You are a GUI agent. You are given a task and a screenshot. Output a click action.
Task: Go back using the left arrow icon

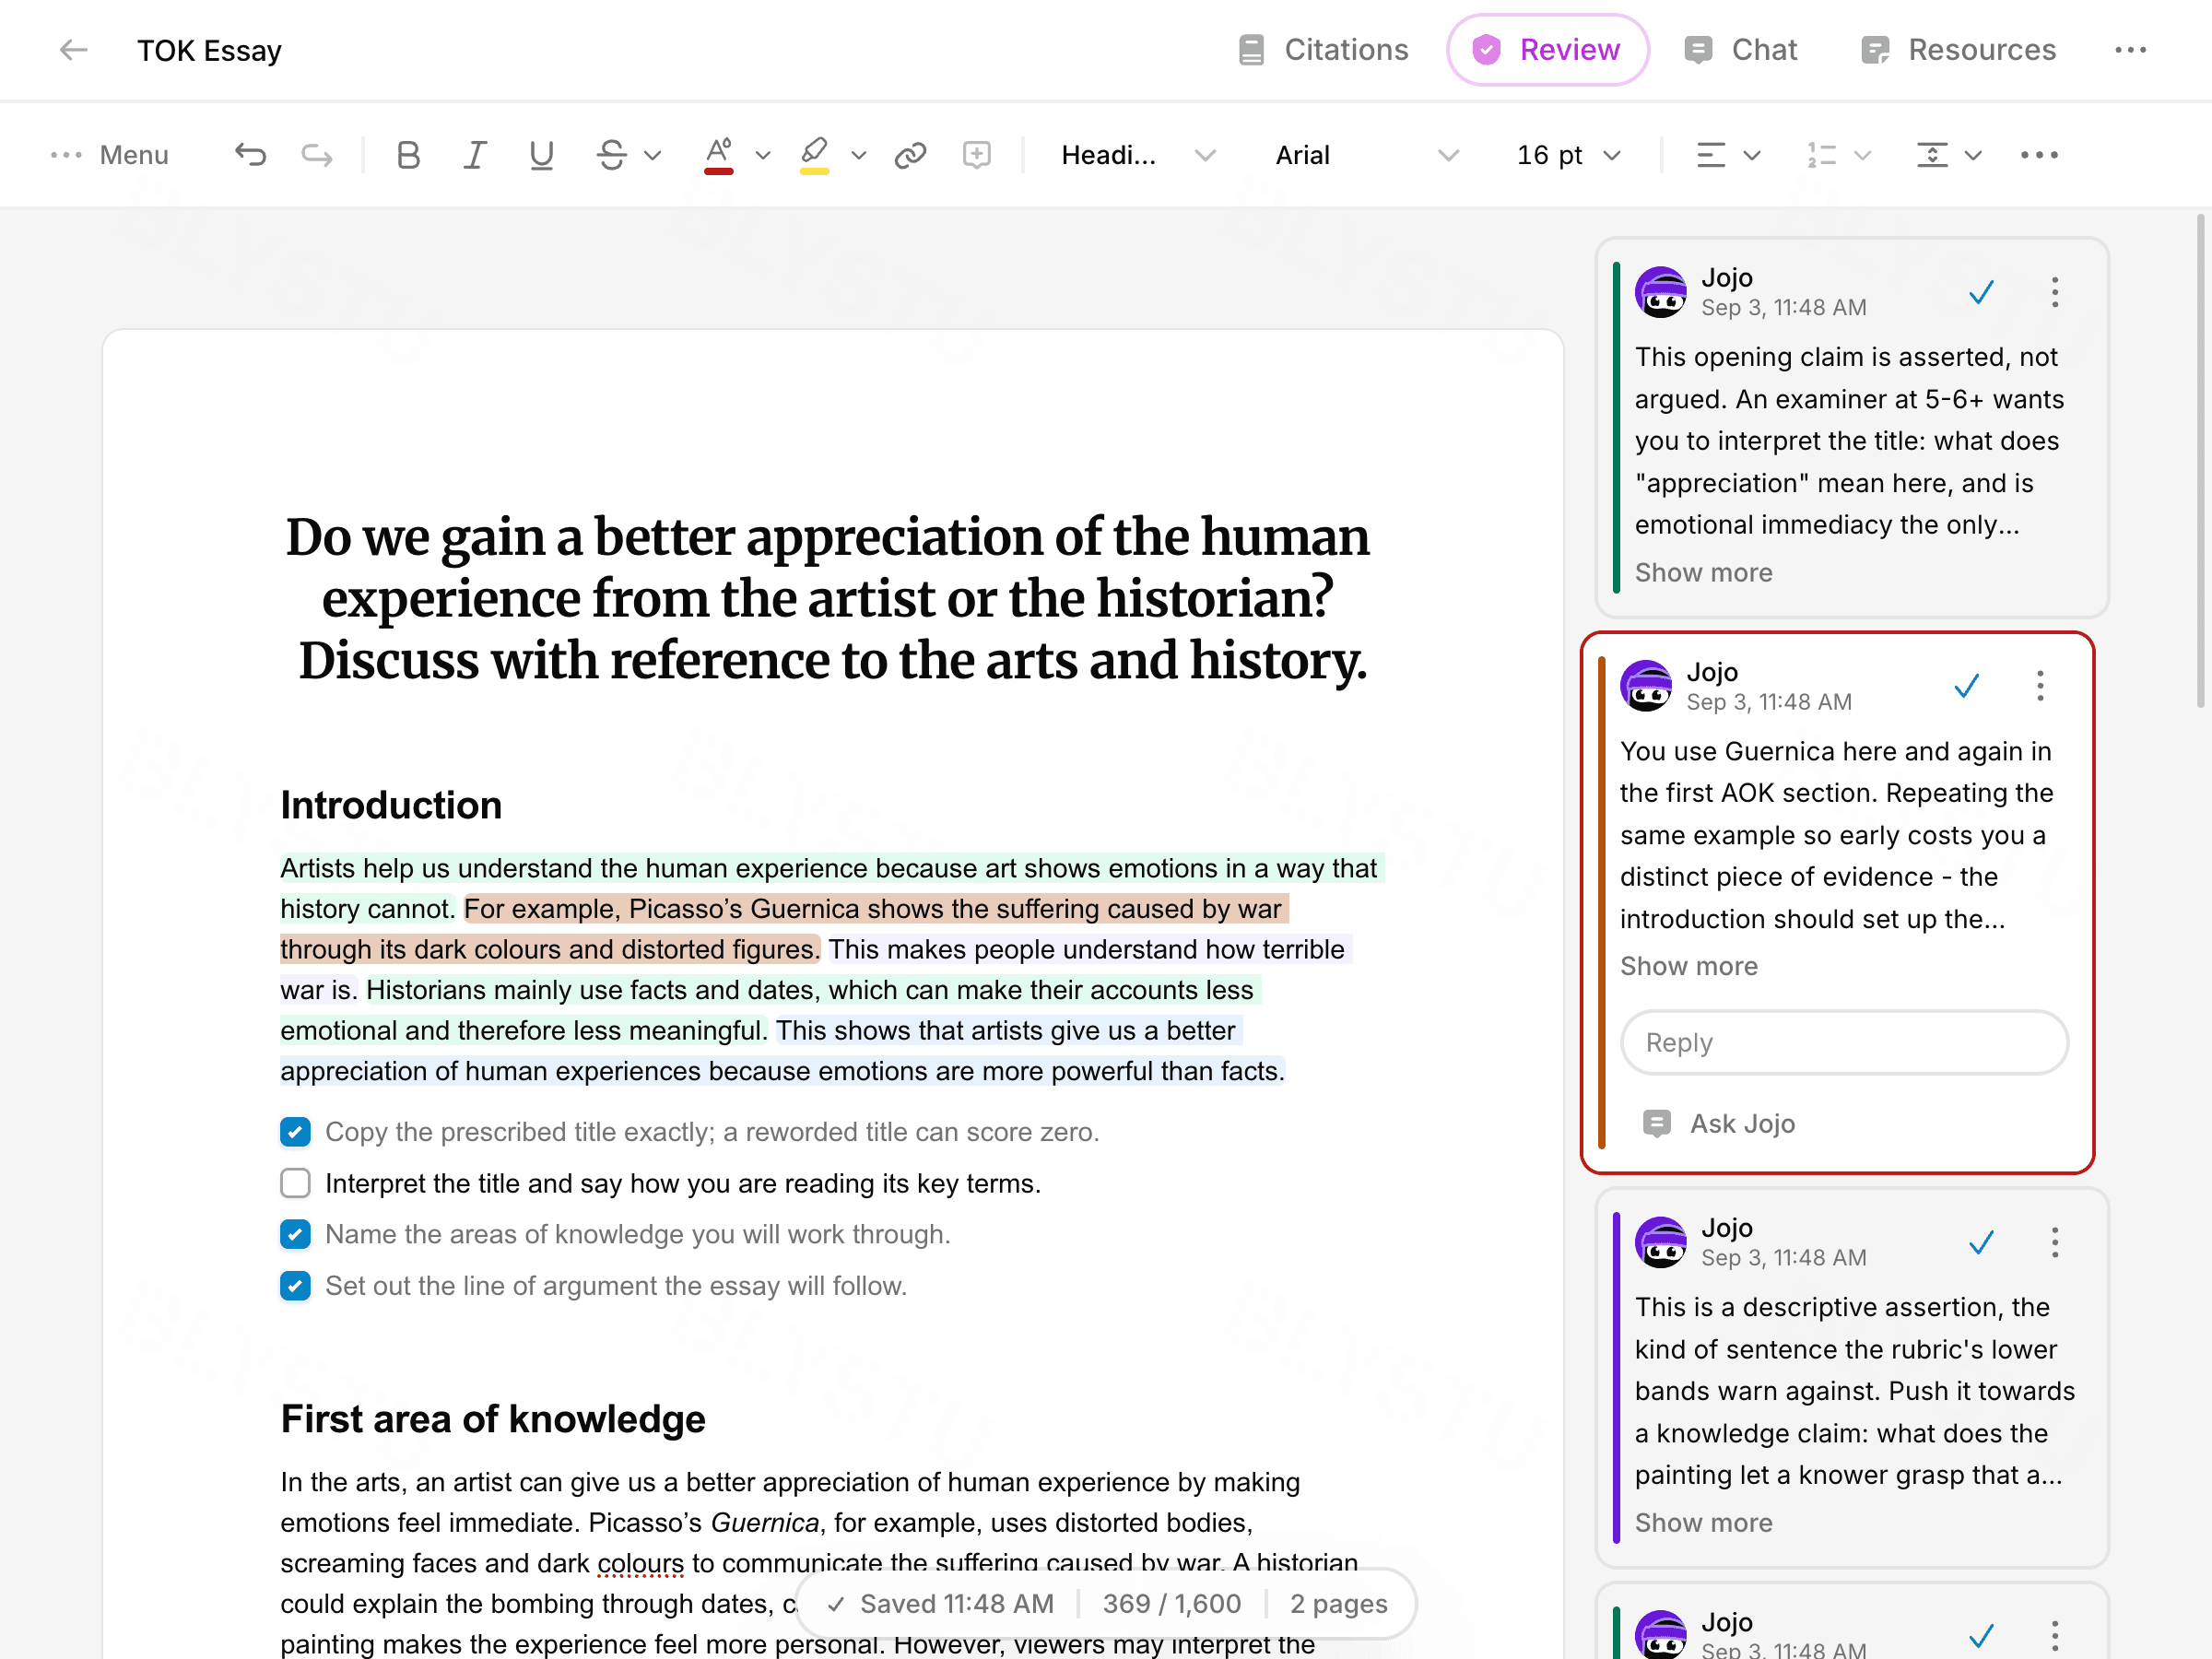pos(74,50)
